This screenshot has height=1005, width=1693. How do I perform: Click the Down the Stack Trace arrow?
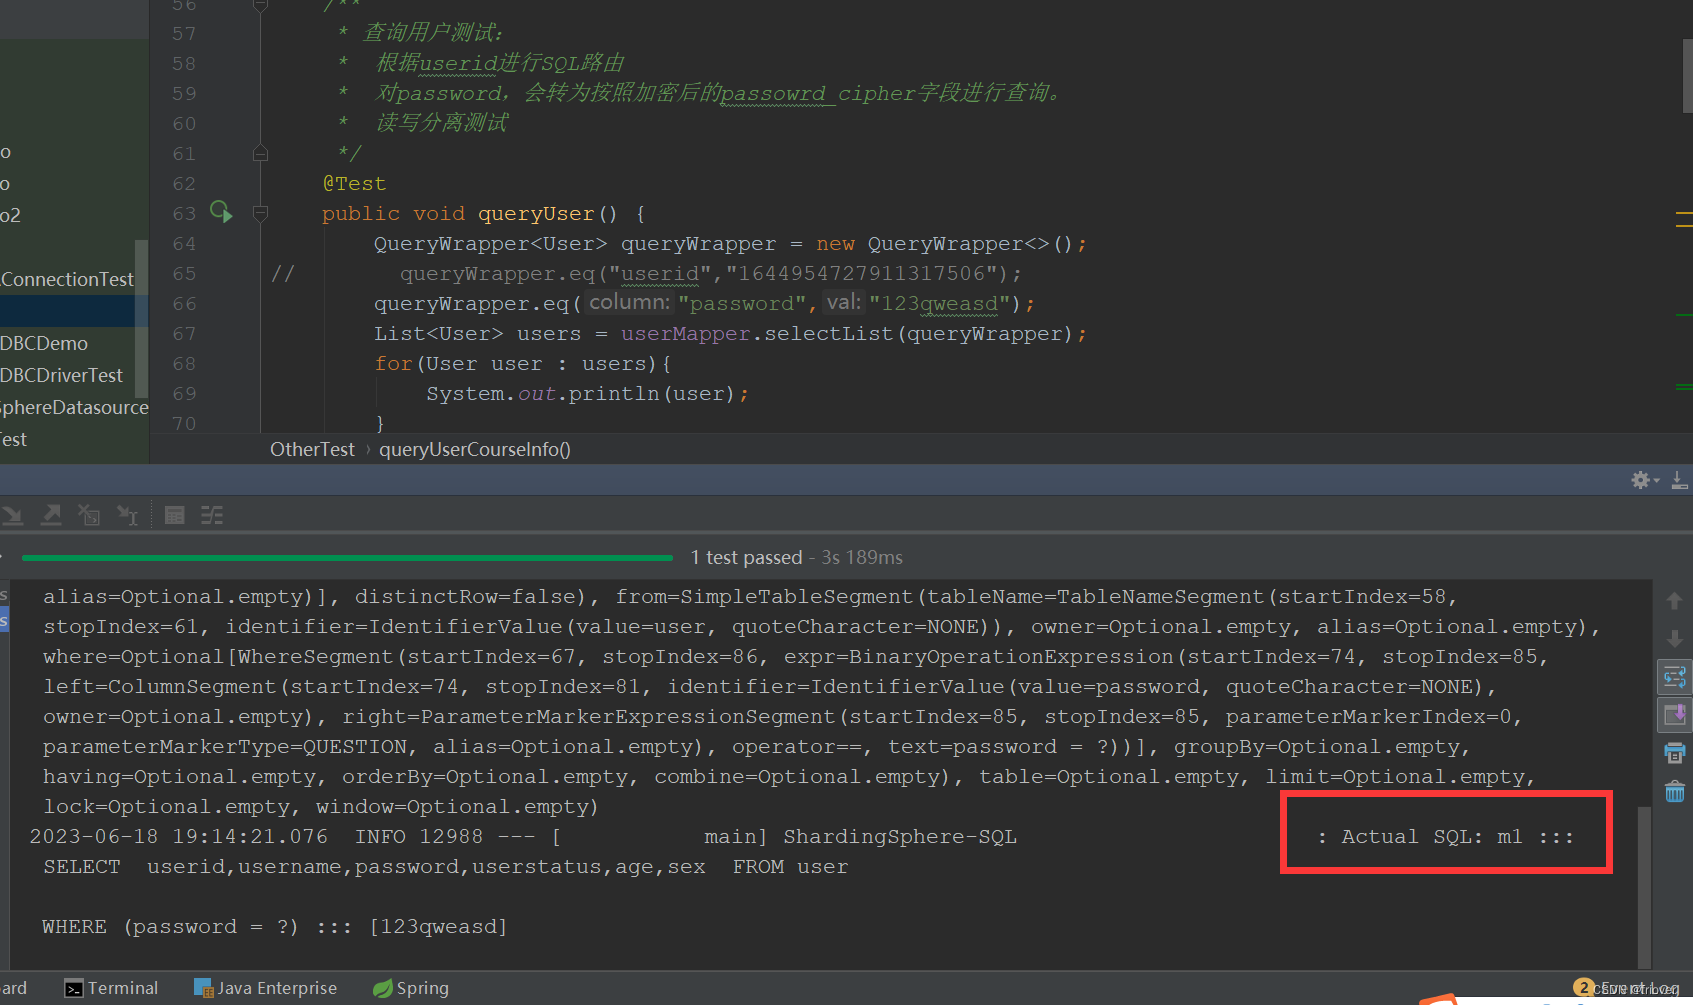1674,638
